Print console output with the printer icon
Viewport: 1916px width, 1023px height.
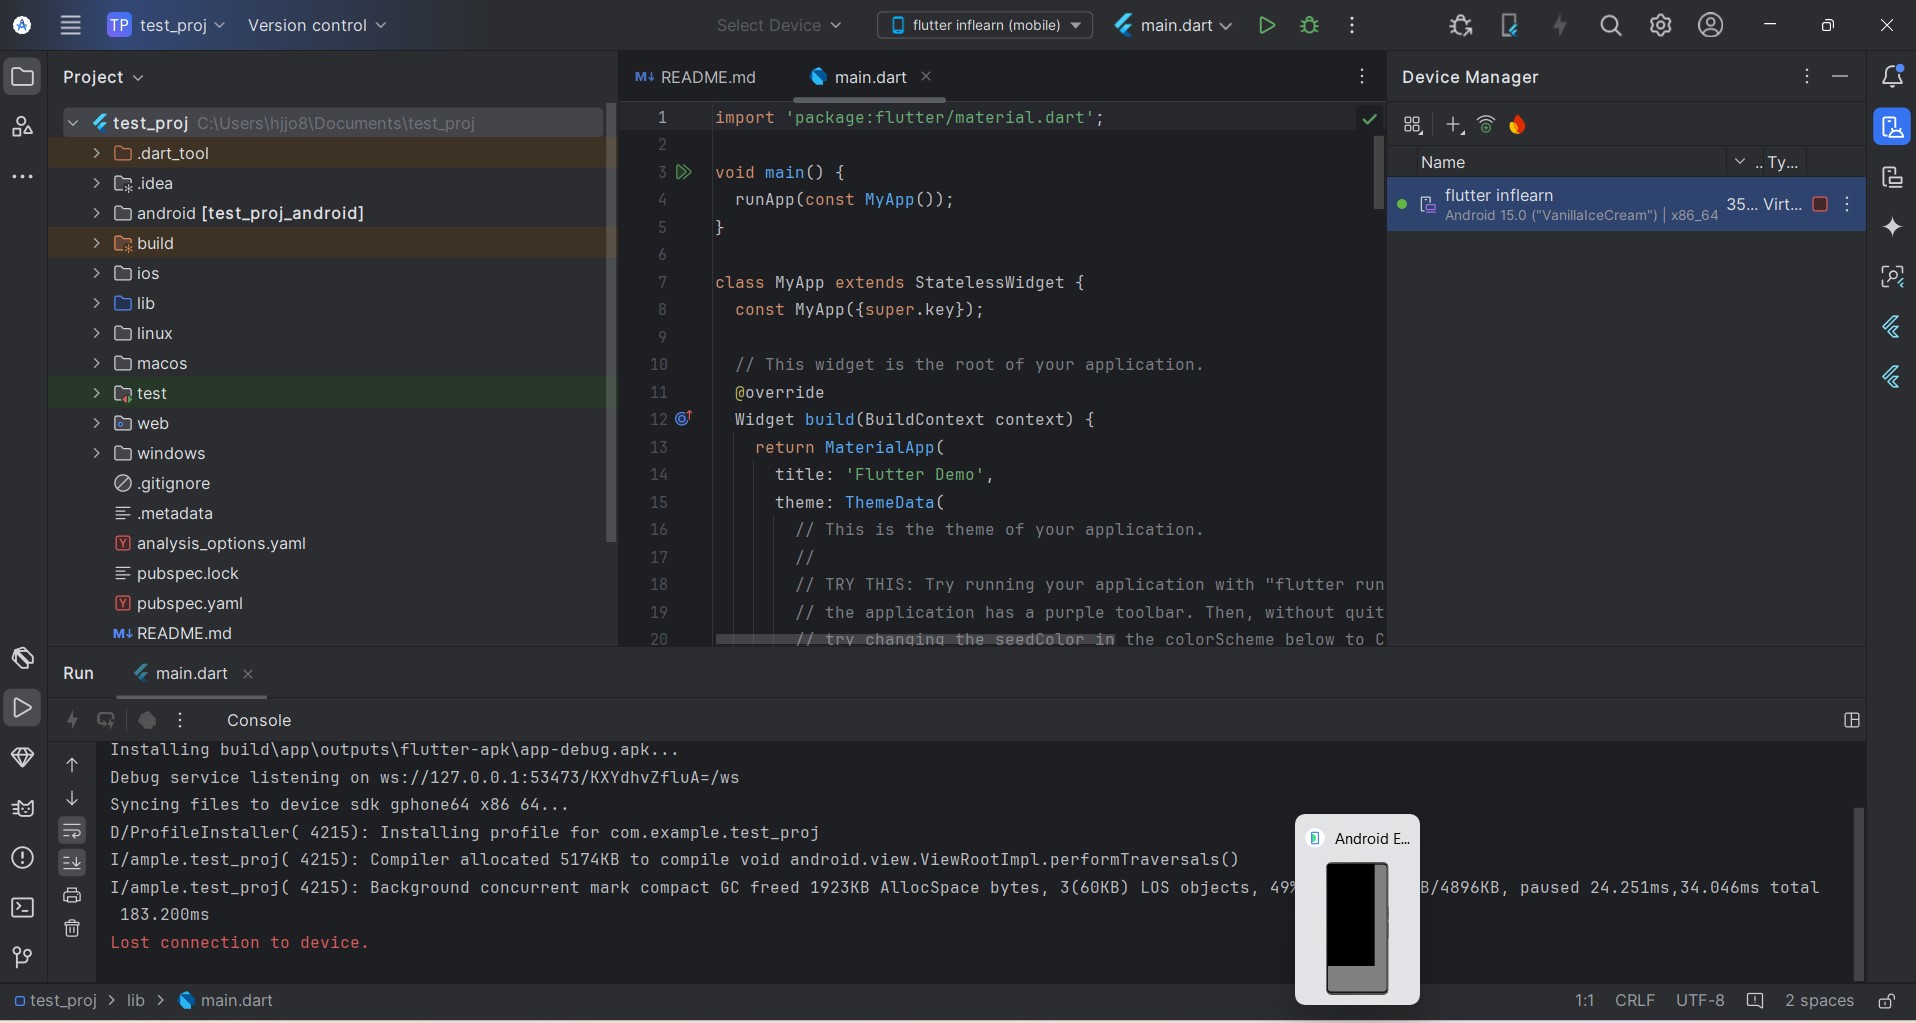pyautogui.click(x=72, y=896)
